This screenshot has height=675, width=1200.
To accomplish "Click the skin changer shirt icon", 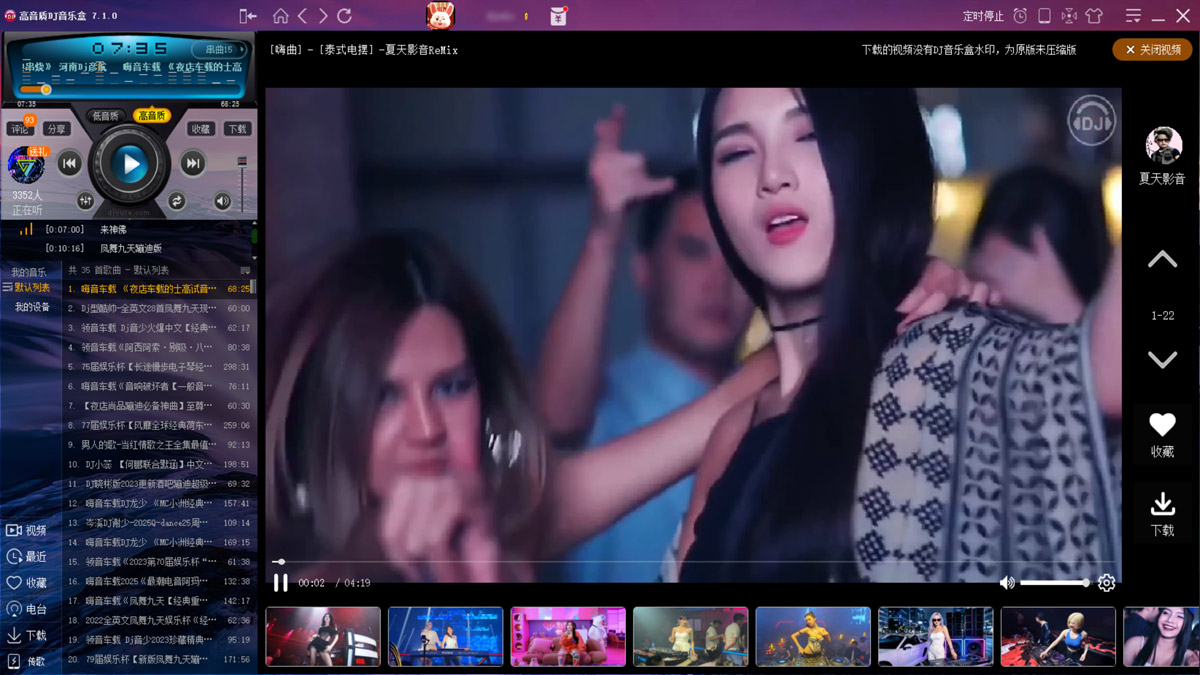I will 1093,16.
